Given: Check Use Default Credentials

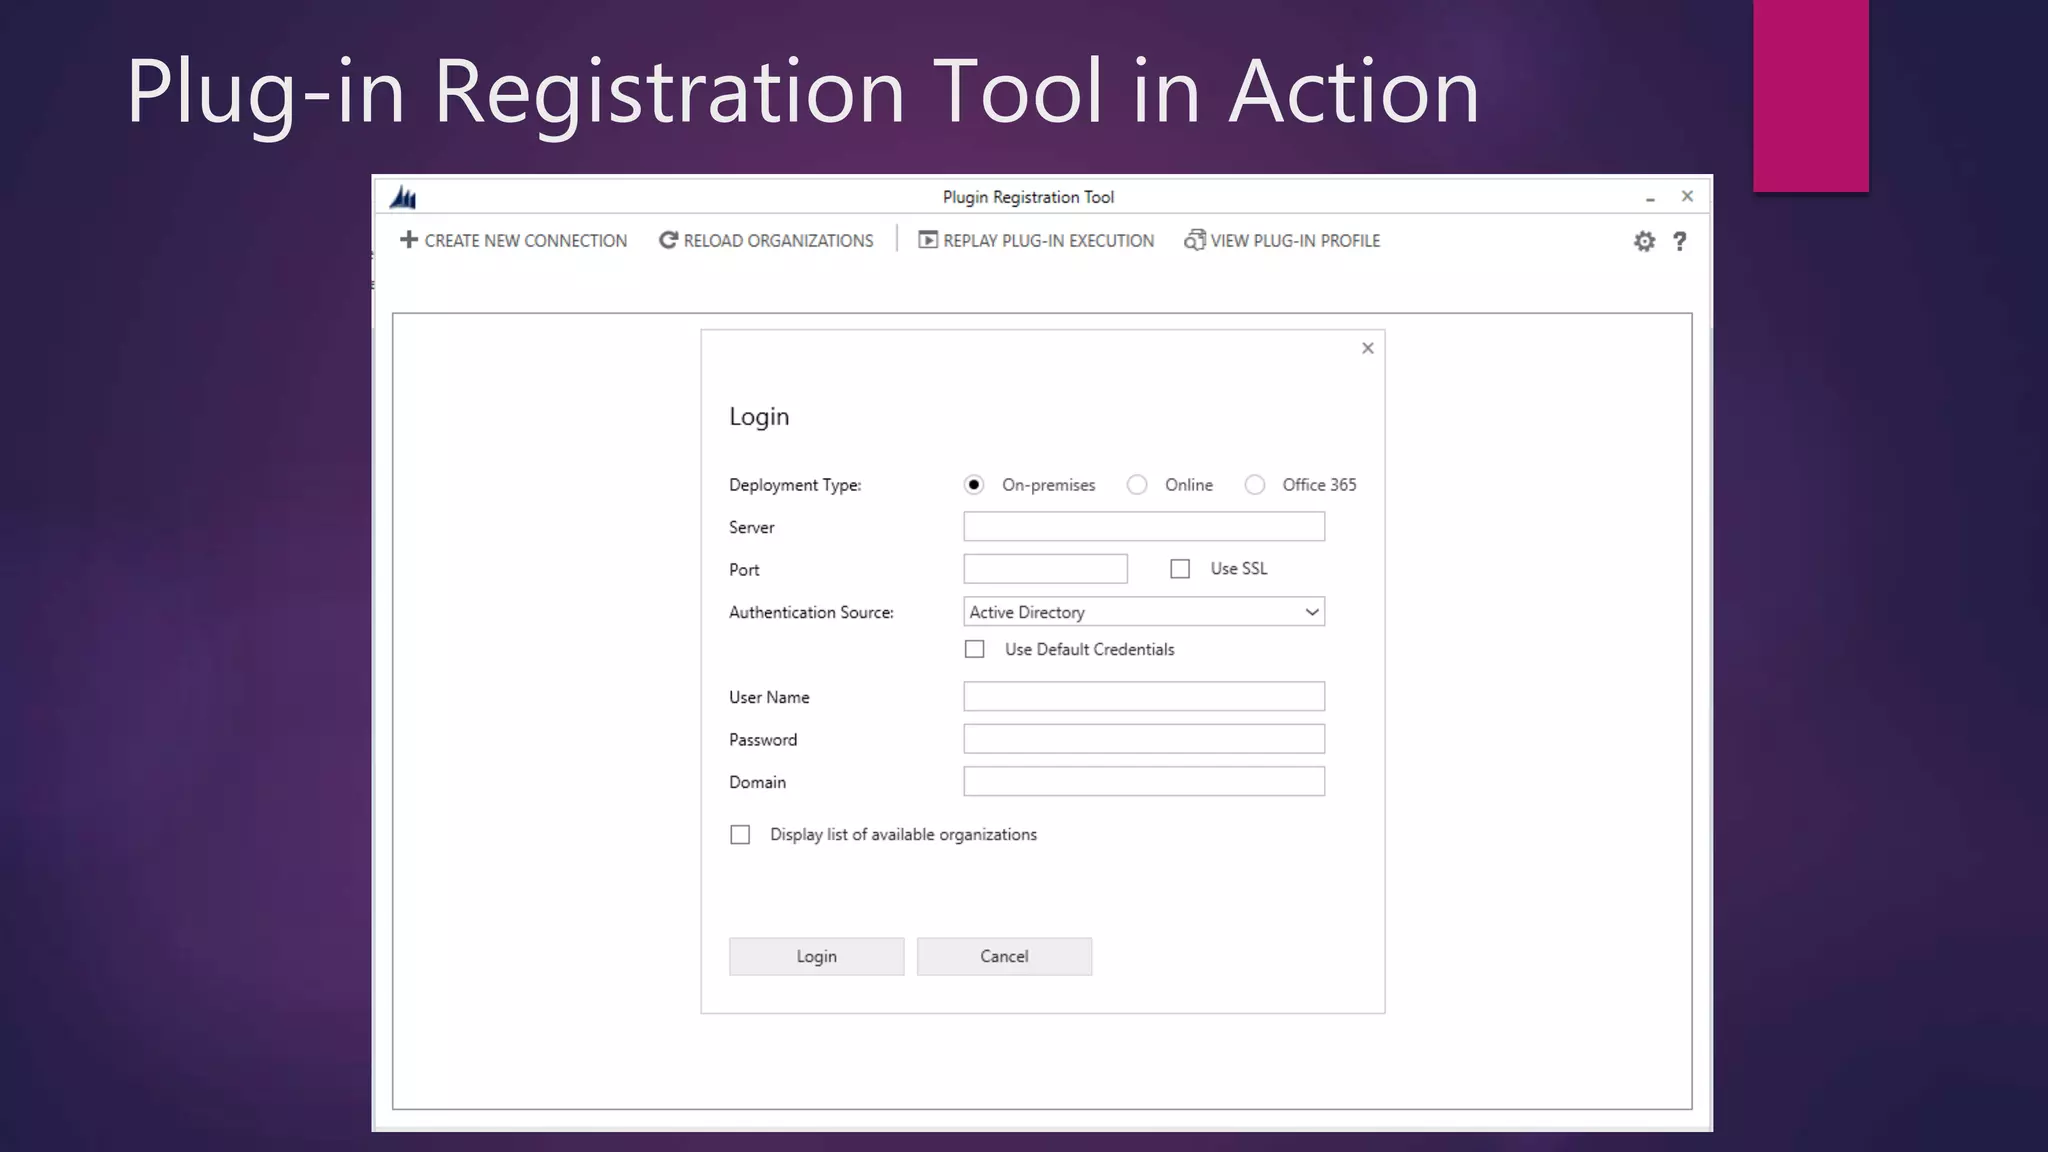Looking at the screenshot, I should 975,649.
